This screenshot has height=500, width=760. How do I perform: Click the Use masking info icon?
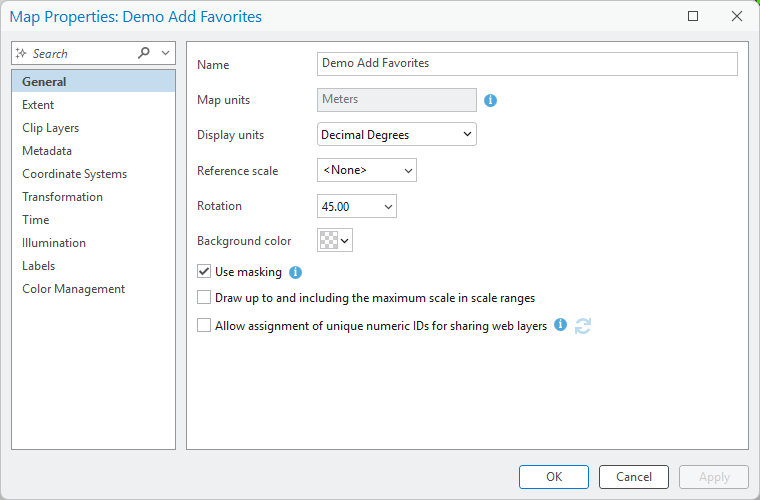(295, 273)
